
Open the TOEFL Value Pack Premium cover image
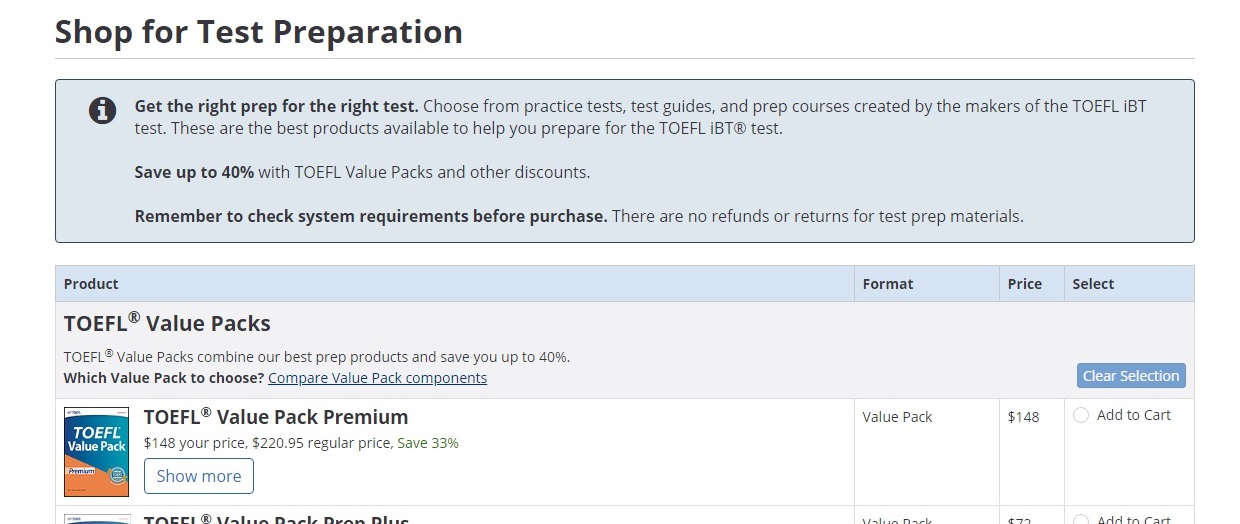[96, 451]
